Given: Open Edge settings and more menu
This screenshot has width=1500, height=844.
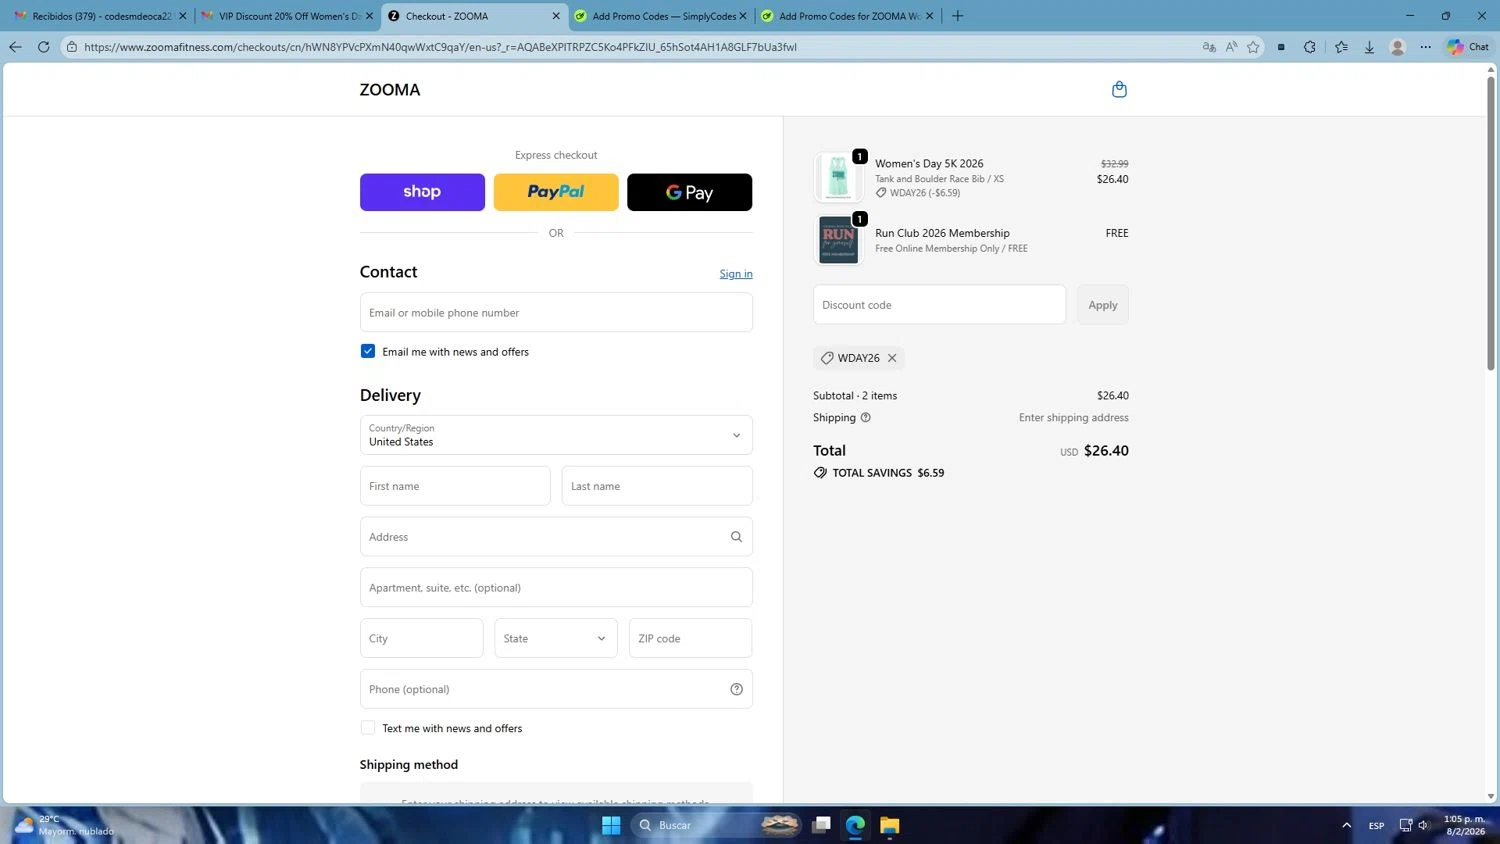Looking at the screenshot, I should (1426, 47).
